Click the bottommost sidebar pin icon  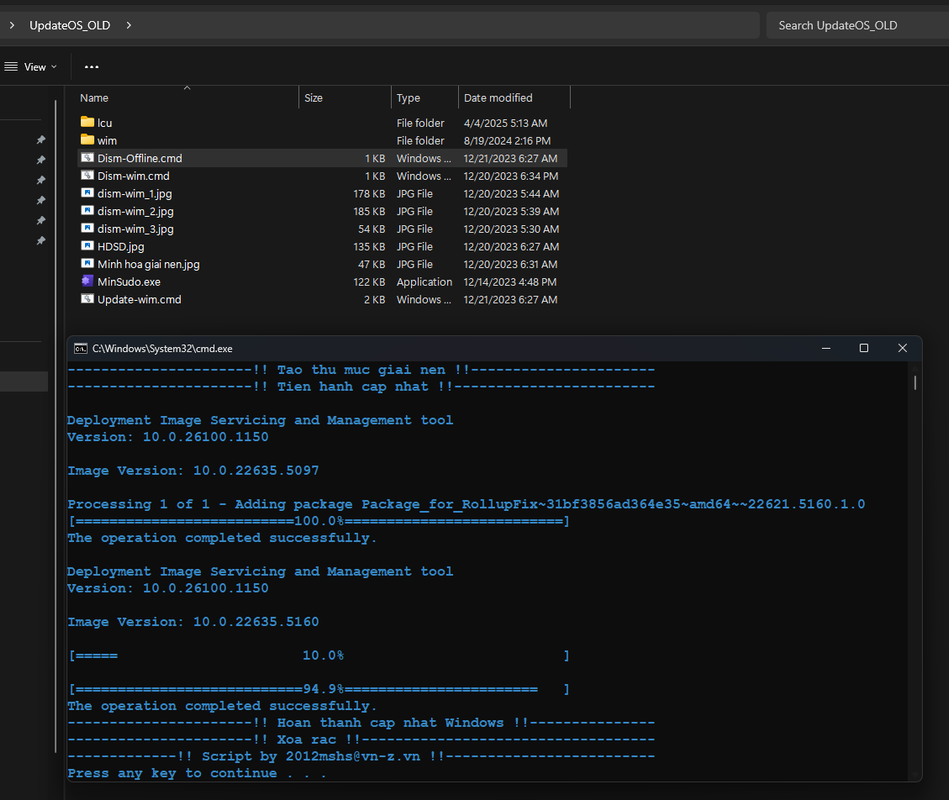pos(41,241)
